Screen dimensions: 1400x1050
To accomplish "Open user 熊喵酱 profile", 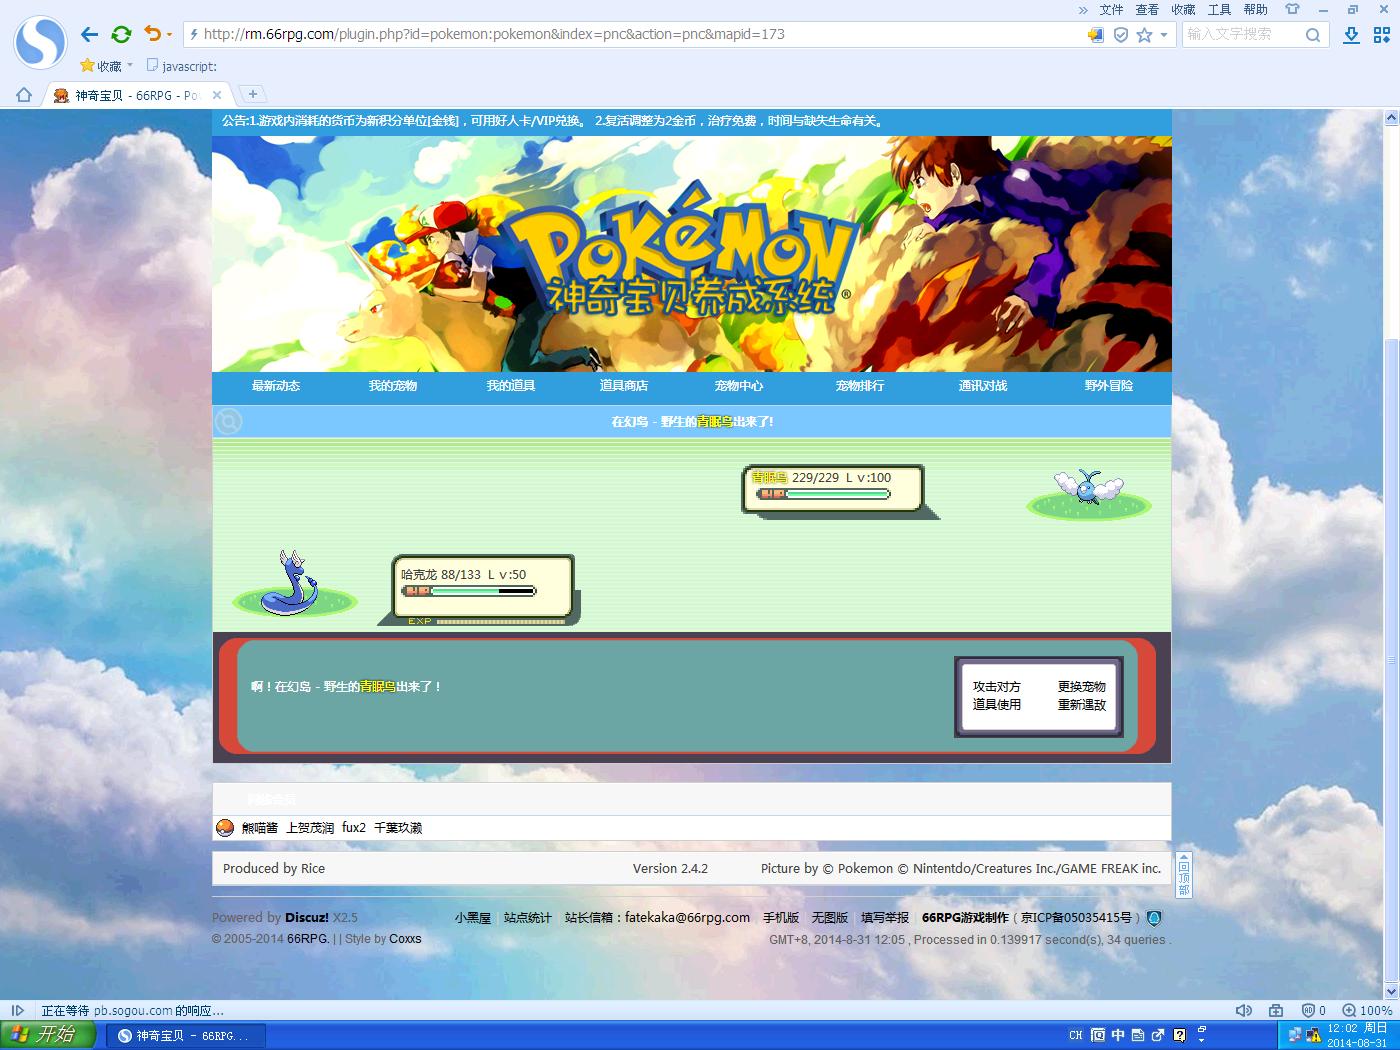I will (x=260, y=828).
